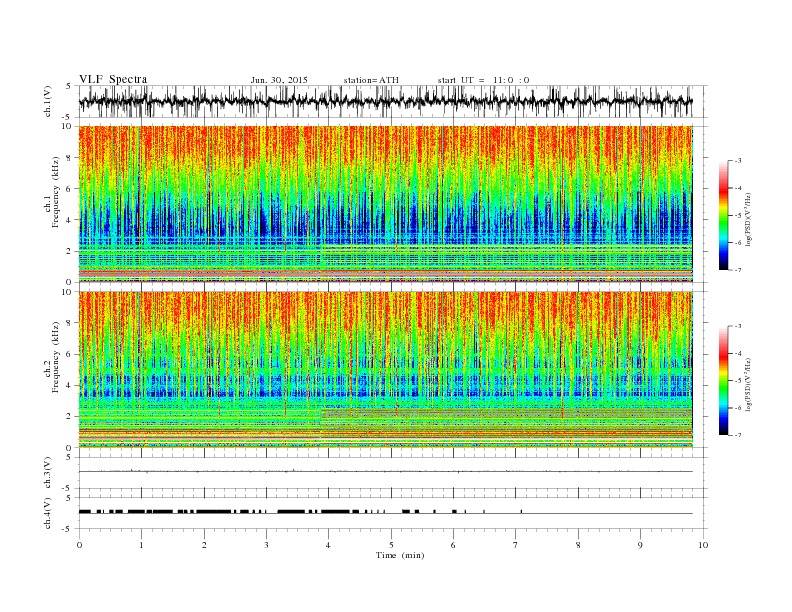Image resolution: width=792 pixels, height=612 pixels.
Task: Click the time axis tick label '8'
Action: (578, 545)
